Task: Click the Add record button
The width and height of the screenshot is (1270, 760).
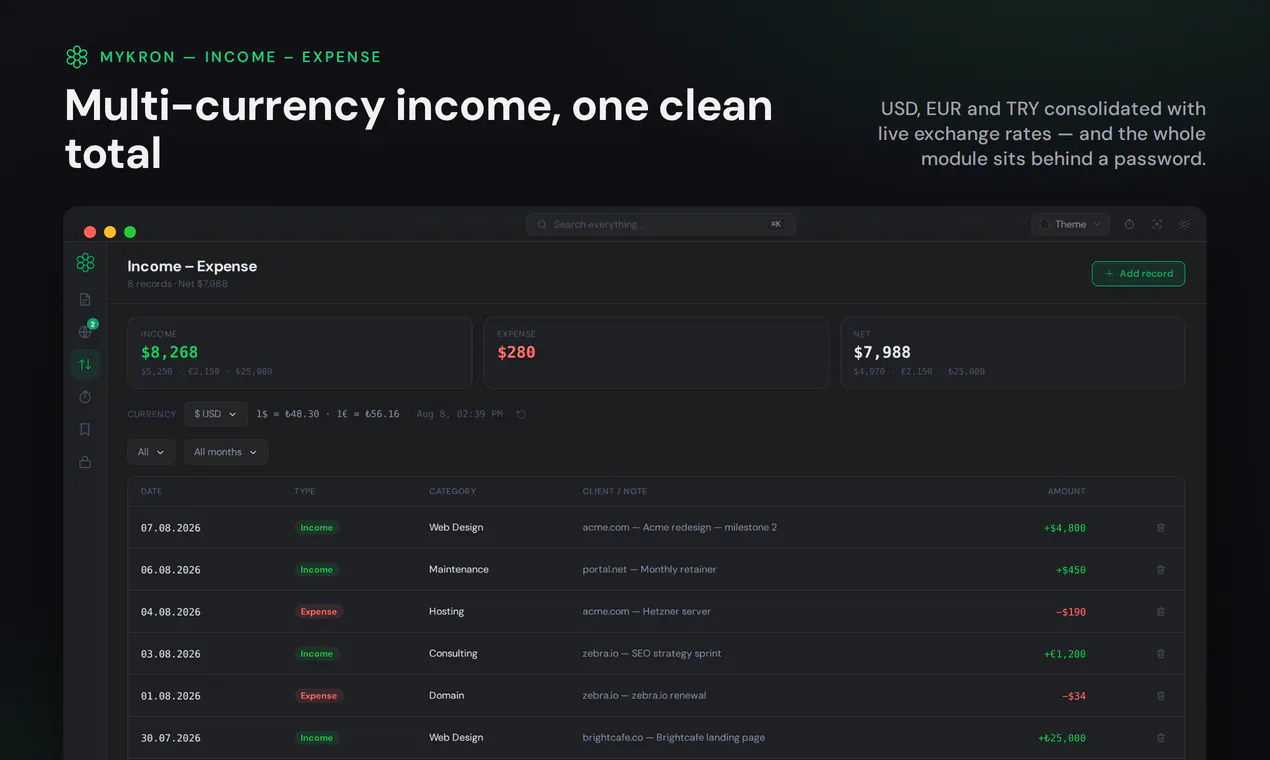Action: point(1138,273)
